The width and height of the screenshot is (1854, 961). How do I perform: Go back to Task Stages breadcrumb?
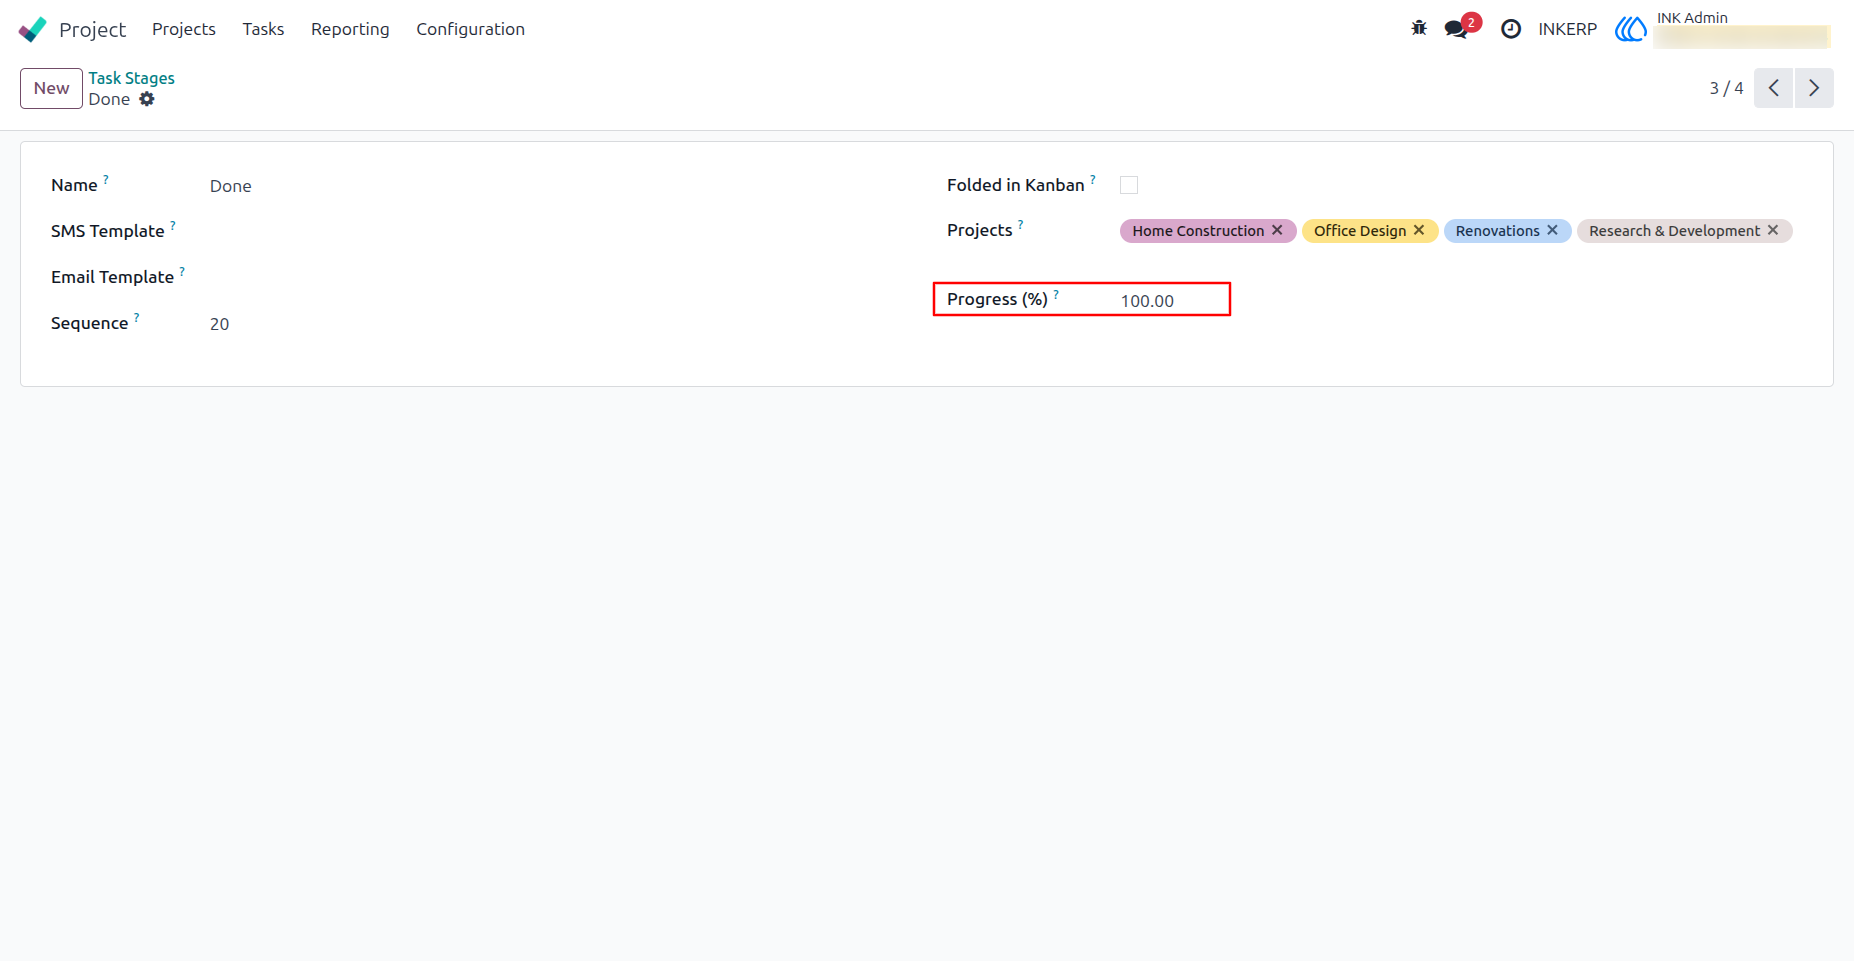(131, 77)
